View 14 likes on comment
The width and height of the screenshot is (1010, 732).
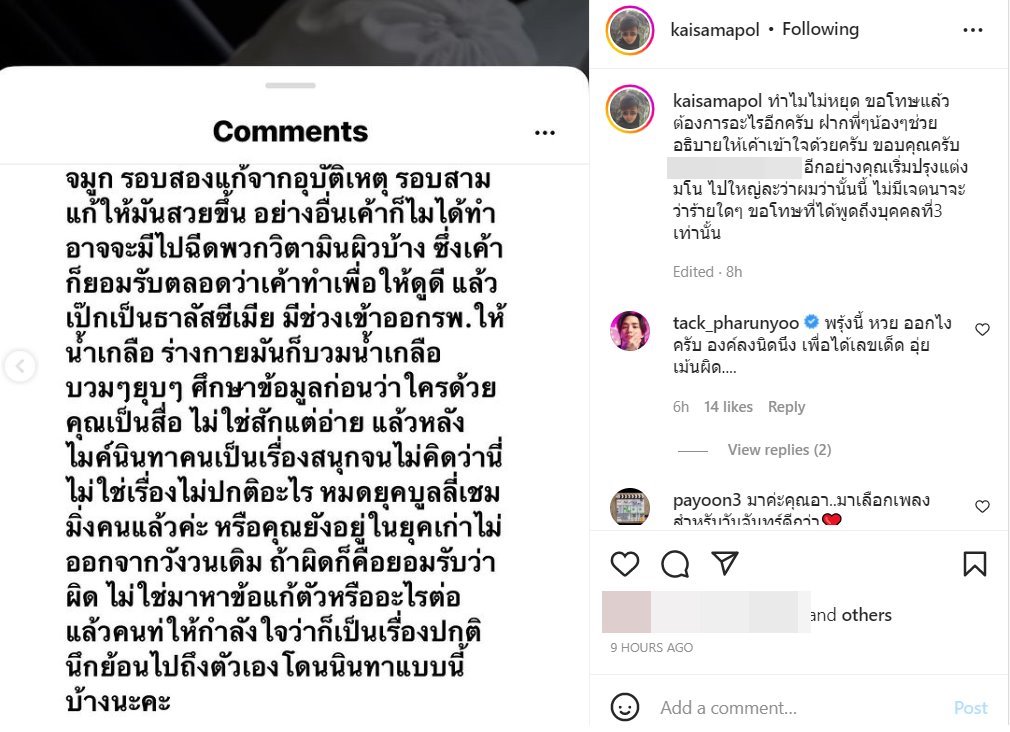[x=729, y=407]
